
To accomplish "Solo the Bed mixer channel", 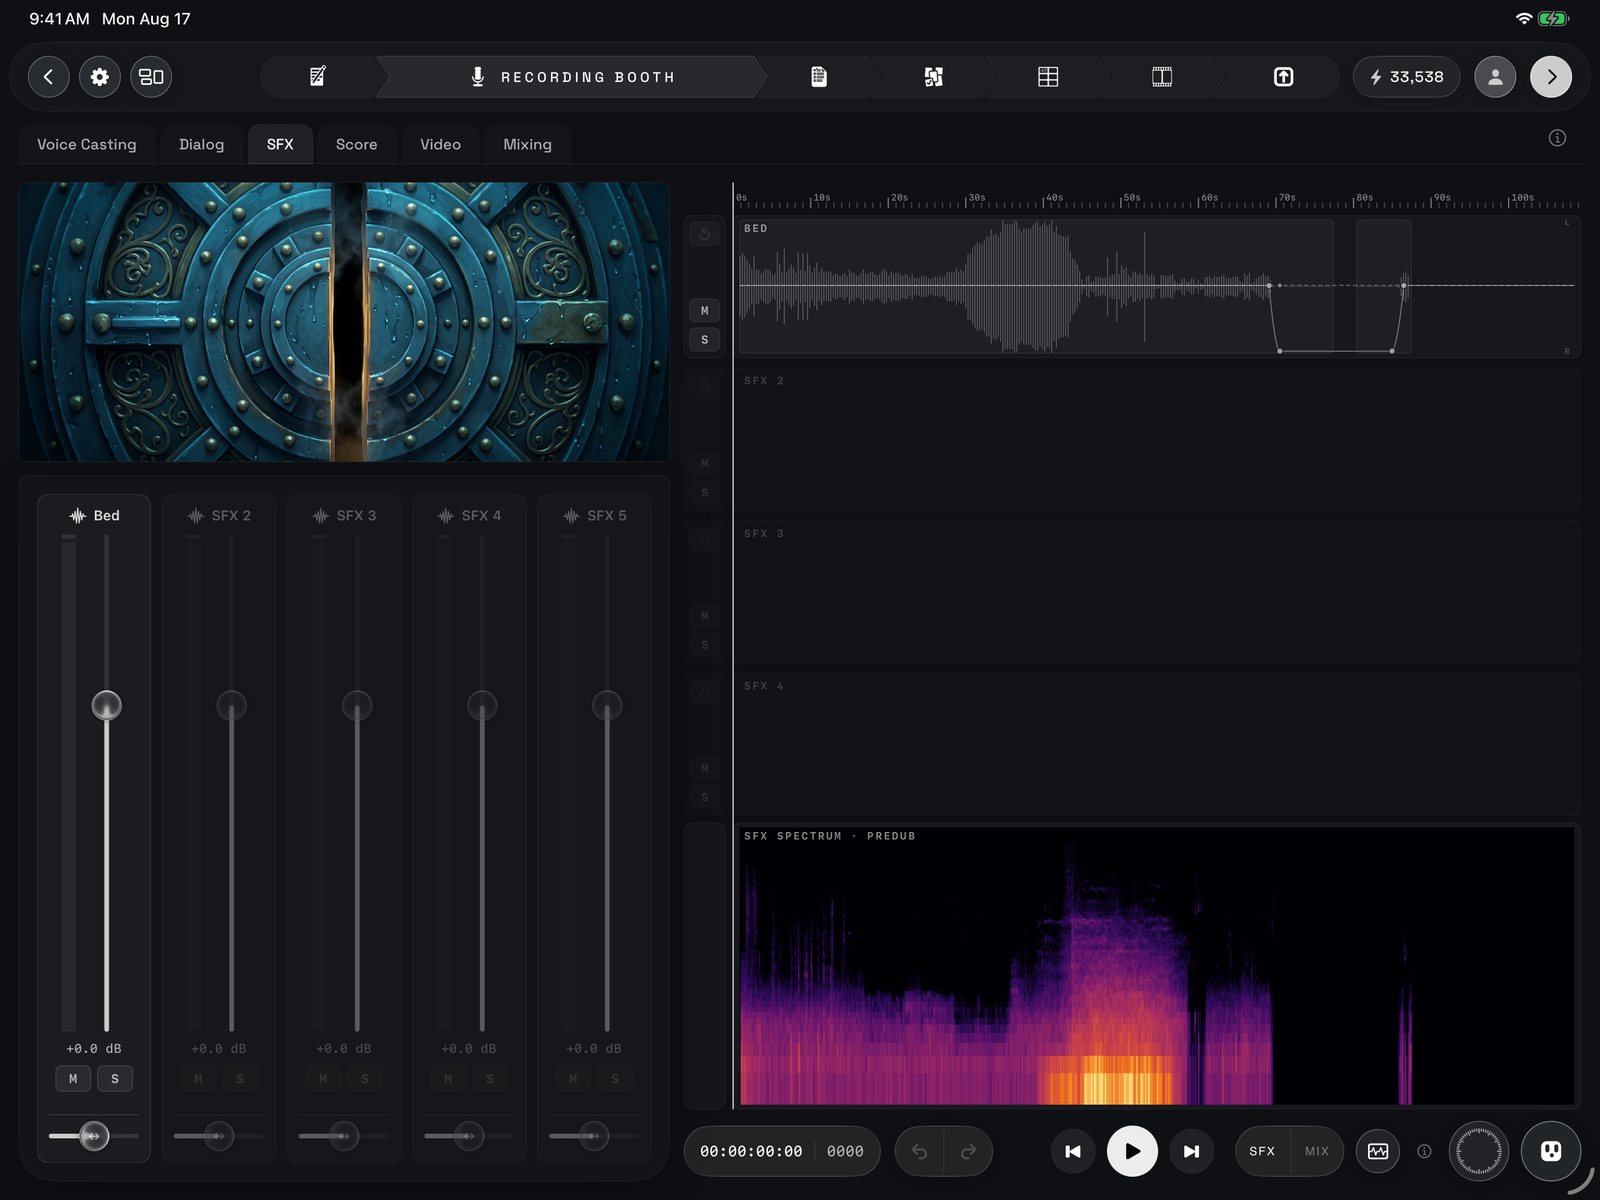I will point(115,1079).
